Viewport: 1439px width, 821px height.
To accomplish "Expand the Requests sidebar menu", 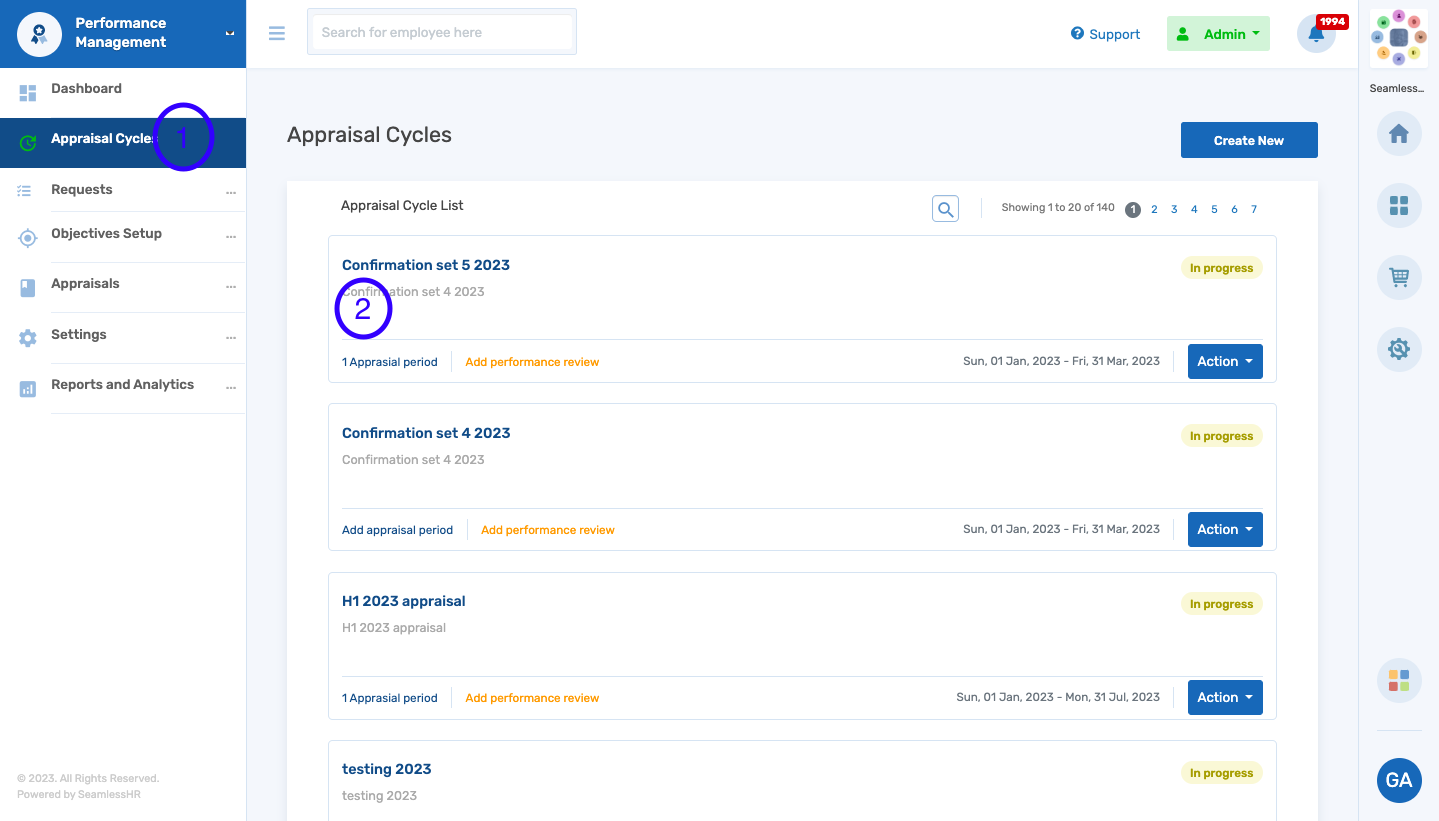I will coord(82,190).
